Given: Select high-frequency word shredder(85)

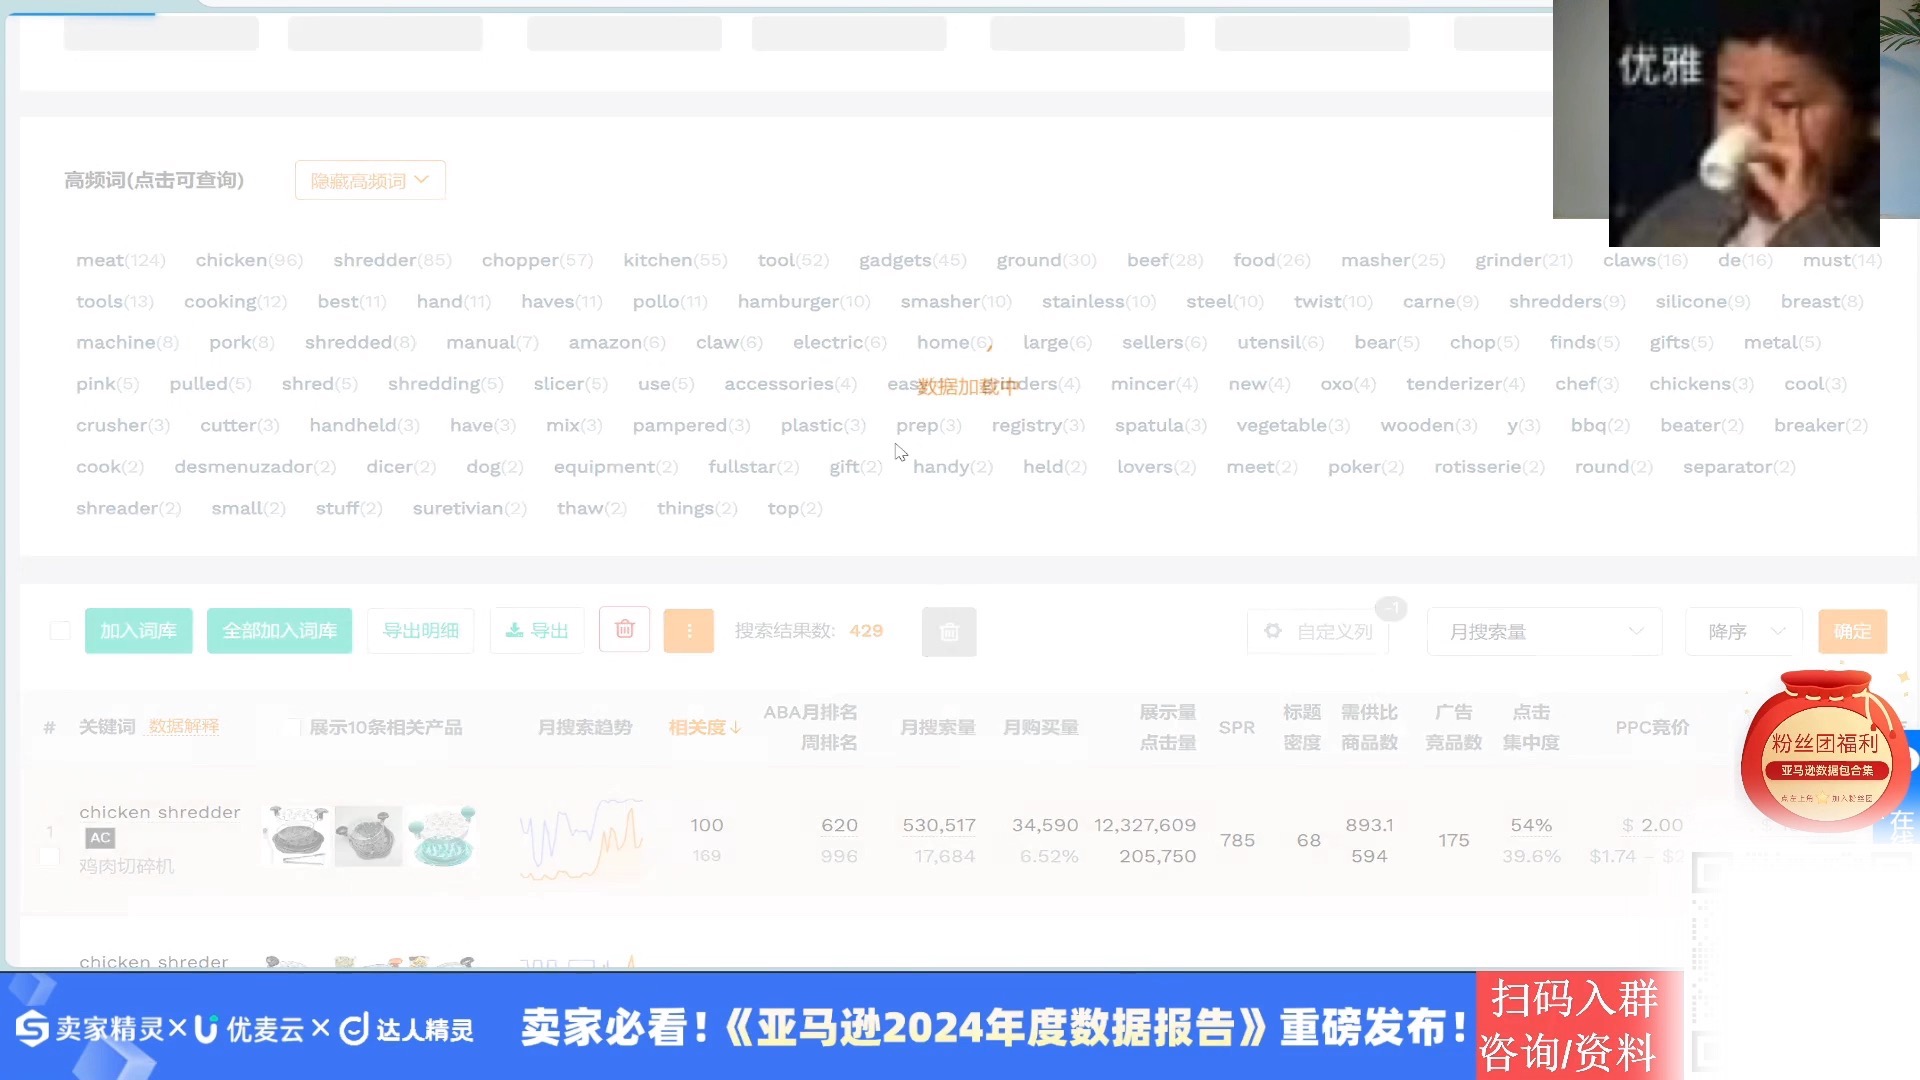Looking at the screenshot, I should (392, 260).
